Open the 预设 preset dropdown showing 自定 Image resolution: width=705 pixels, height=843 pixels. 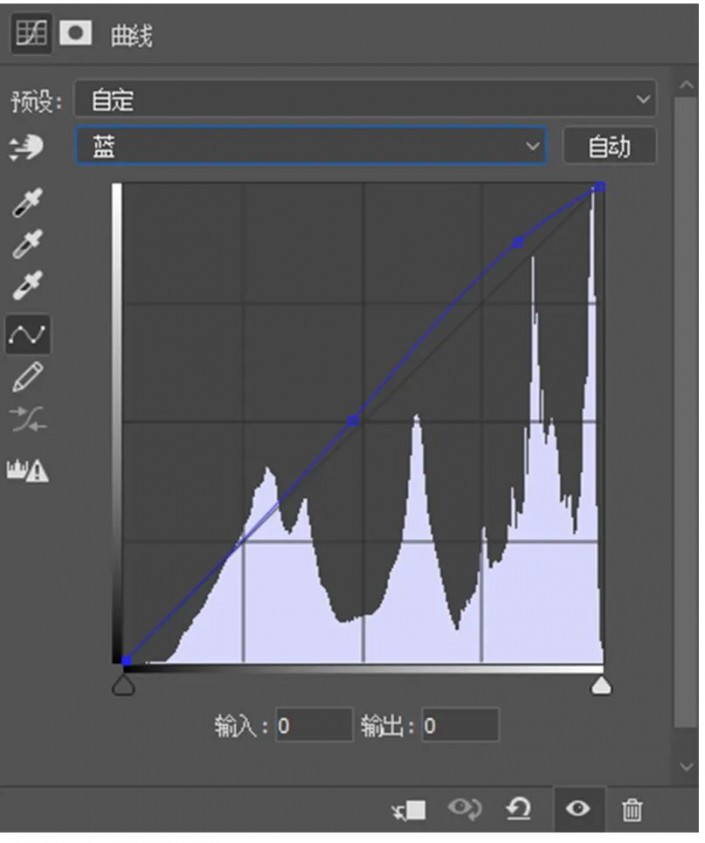coord(365,99)
